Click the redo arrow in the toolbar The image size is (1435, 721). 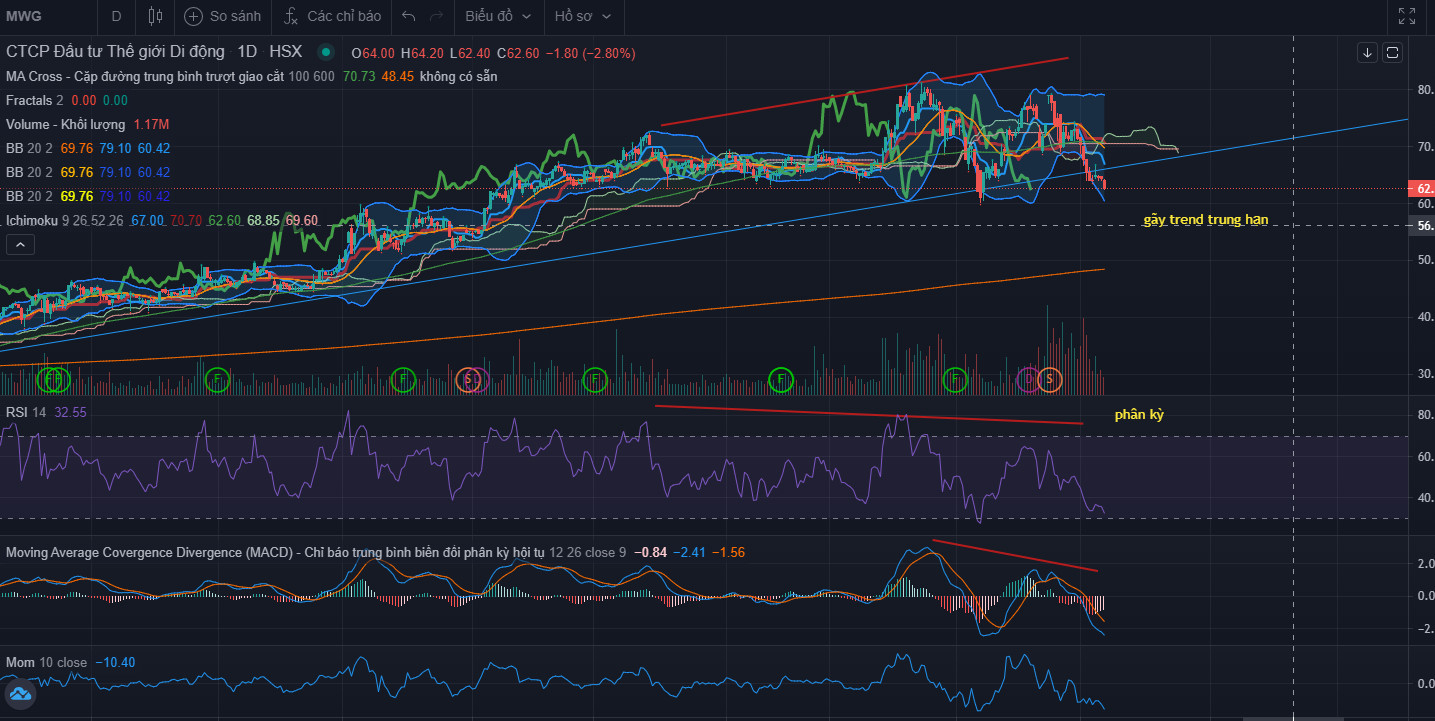pos(436,16)
